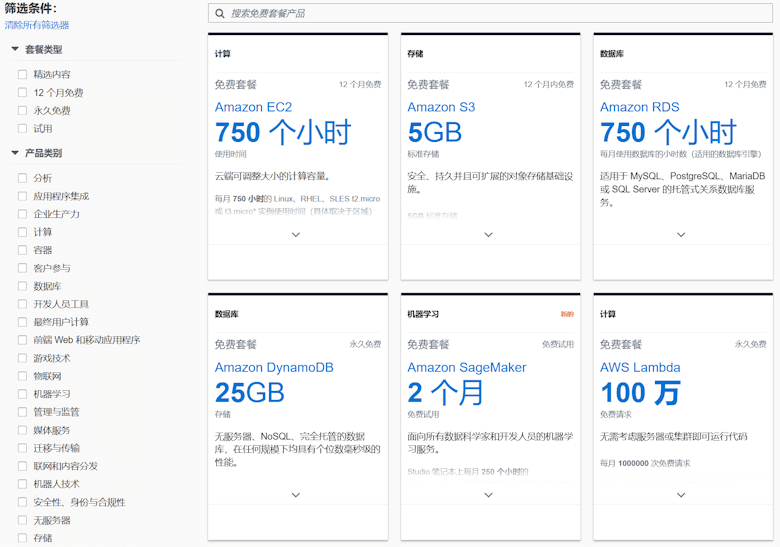Click the 2 个月 text on SageMaker card
Screen dimensions: 780x547
pyautogui.click(x=445, y=393)
